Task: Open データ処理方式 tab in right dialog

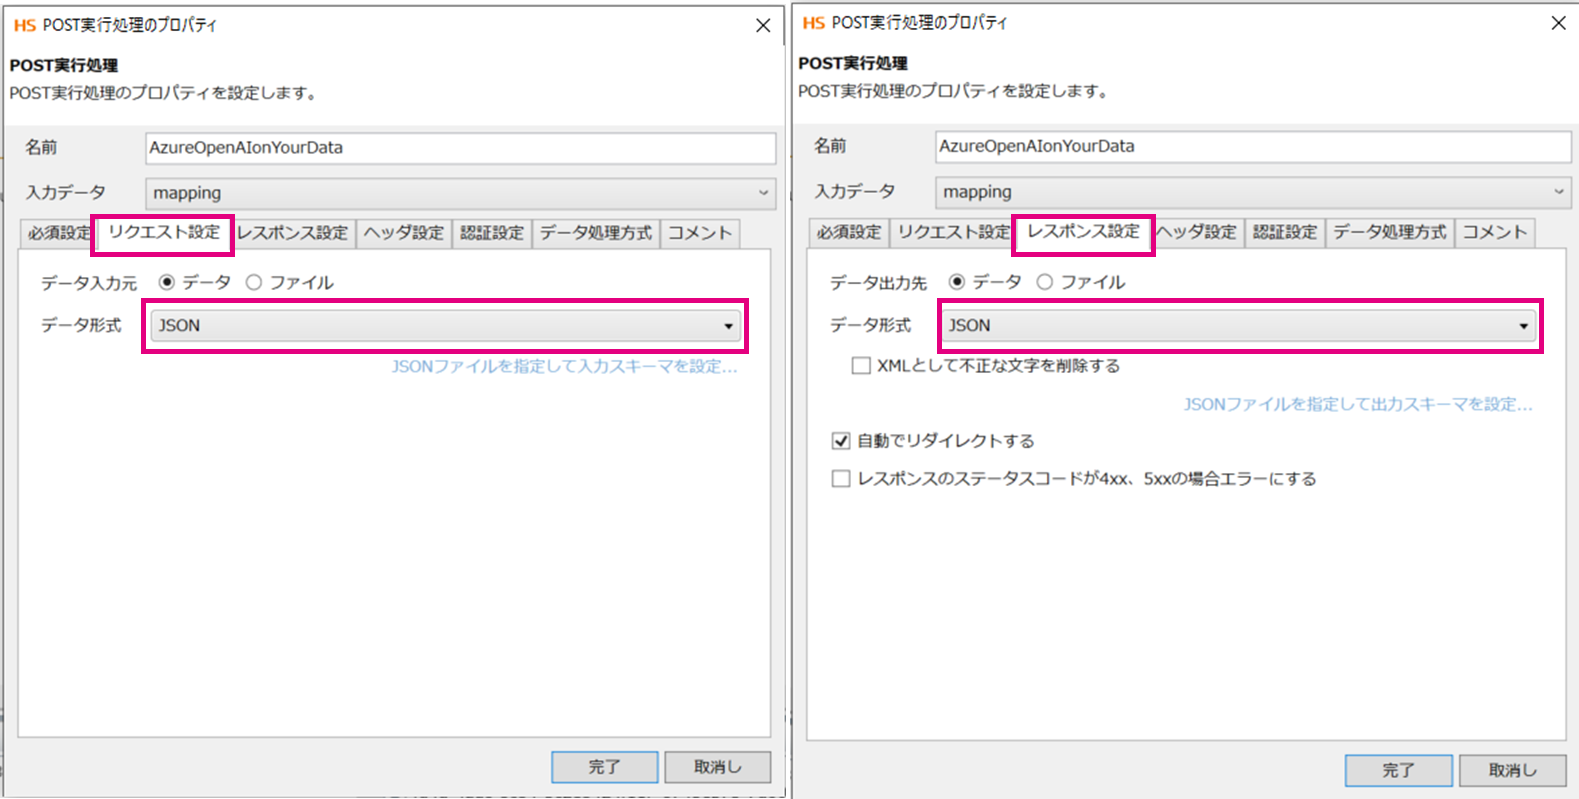Action: (1390, 232)
